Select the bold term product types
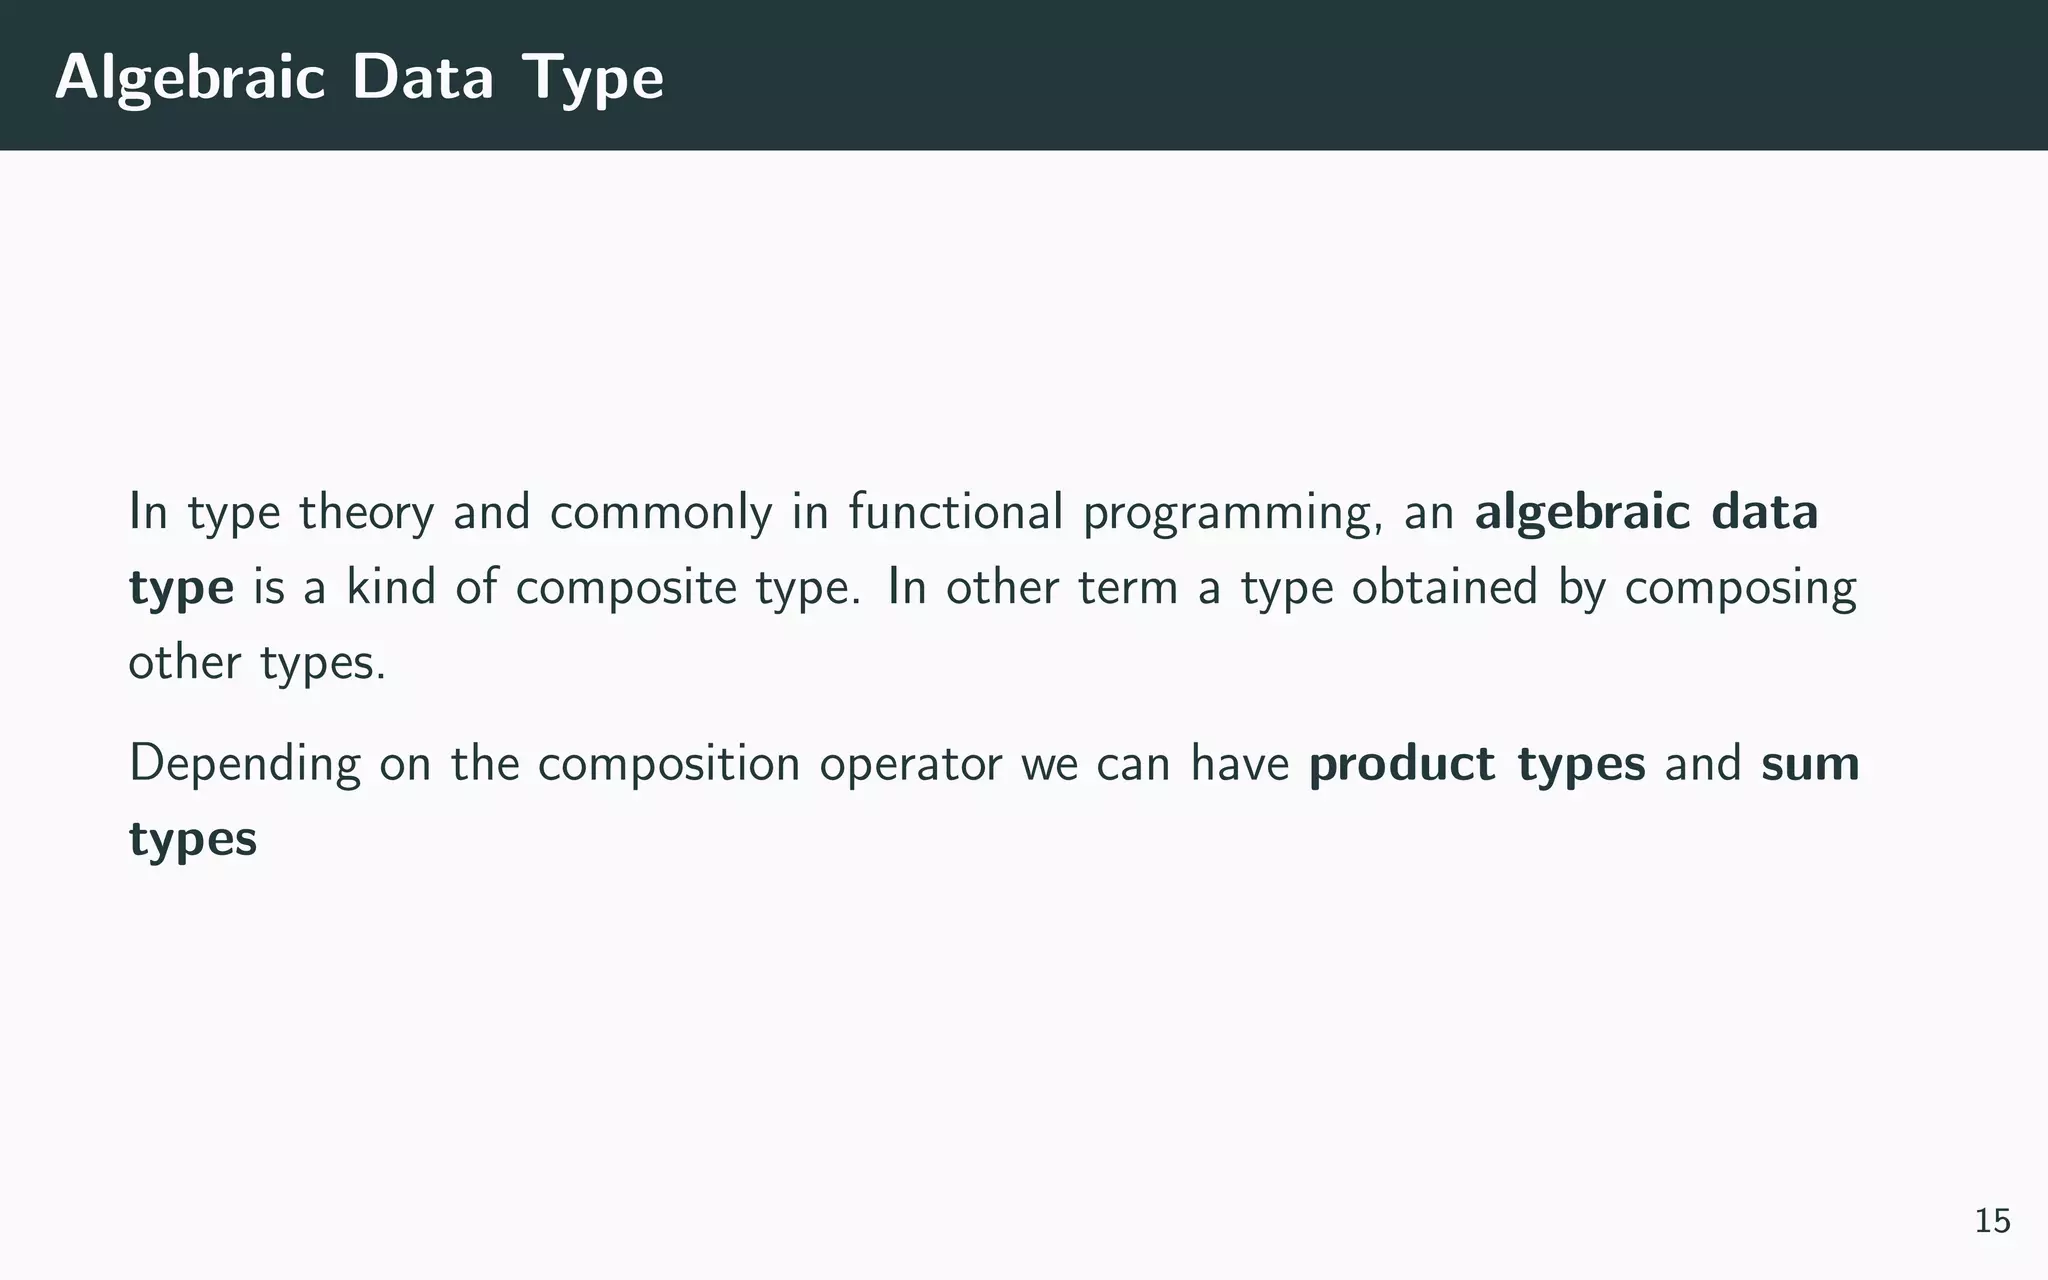2048x1280 pixels. [1477, 764]
